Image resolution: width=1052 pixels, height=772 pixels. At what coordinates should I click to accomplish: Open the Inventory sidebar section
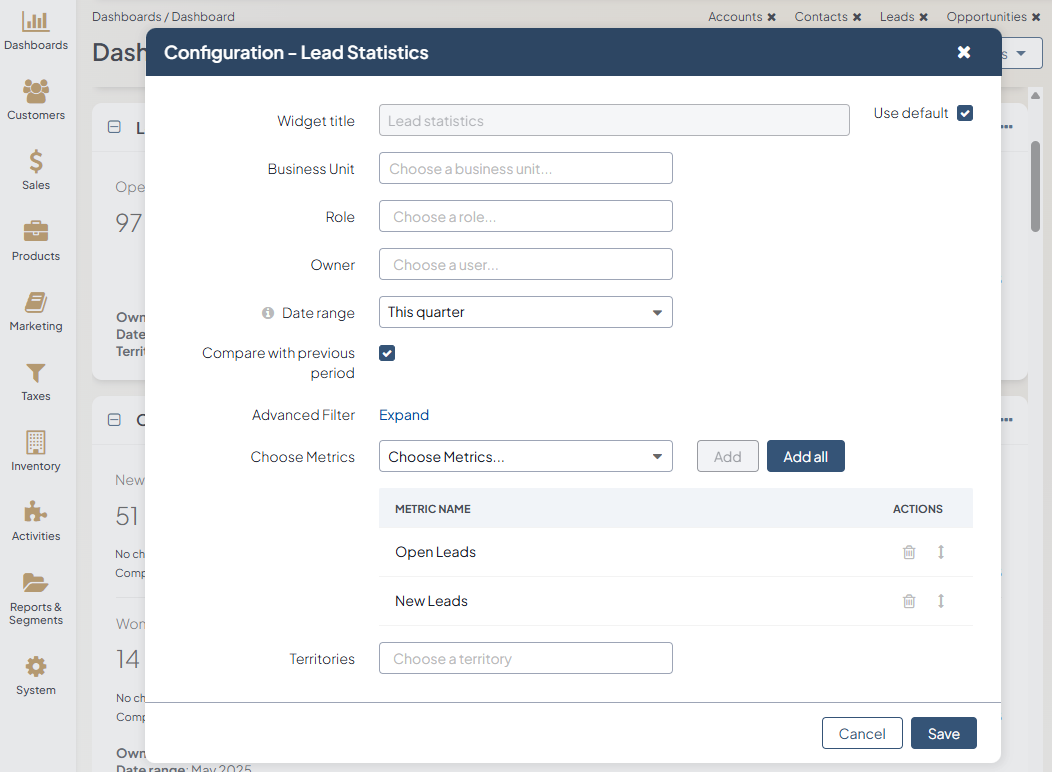pos(36,452)
